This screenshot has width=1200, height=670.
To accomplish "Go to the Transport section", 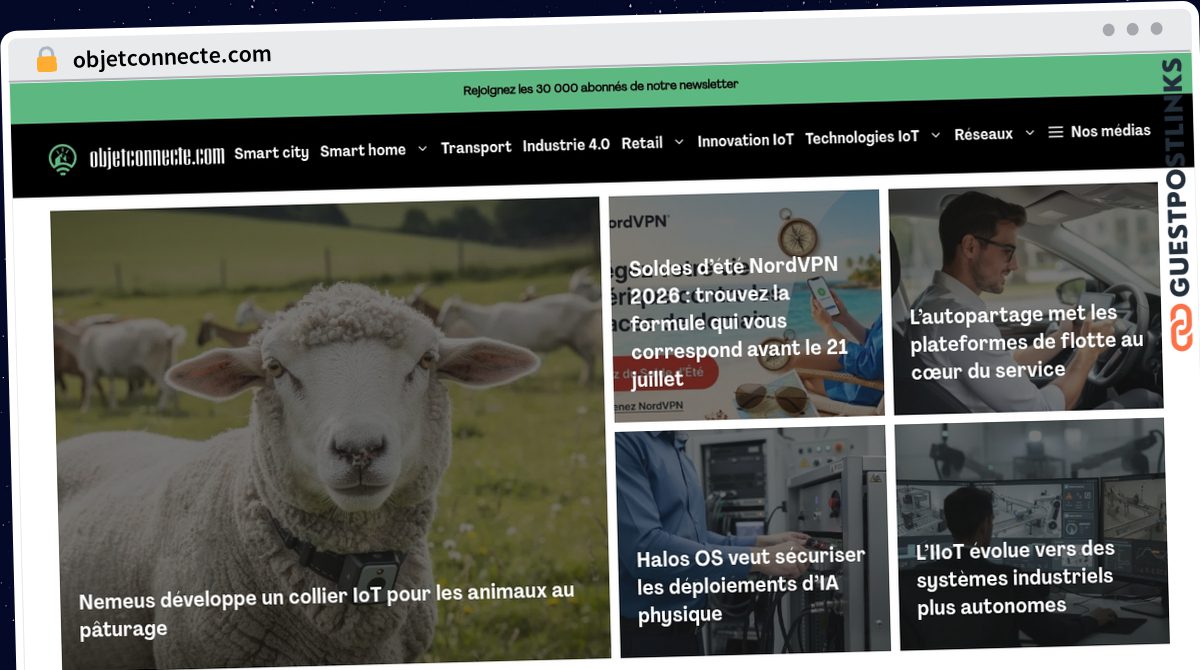I will 476,147.
